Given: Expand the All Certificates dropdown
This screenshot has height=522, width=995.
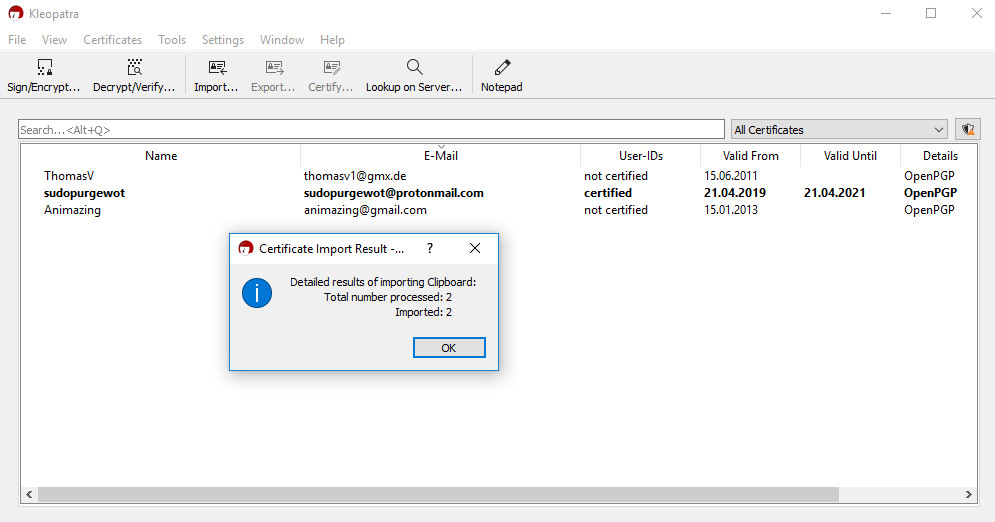Looking at the screenshot, I should [839, 129].
